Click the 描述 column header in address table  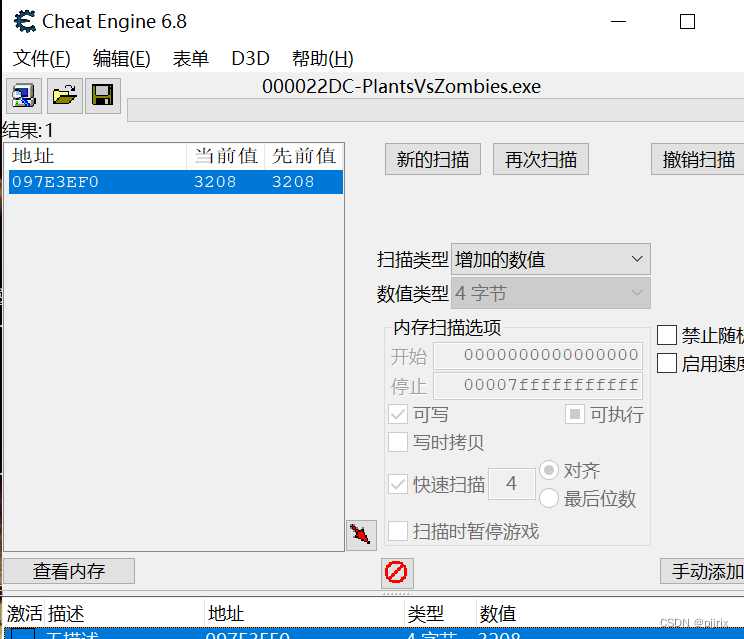(x=125, y=613)
